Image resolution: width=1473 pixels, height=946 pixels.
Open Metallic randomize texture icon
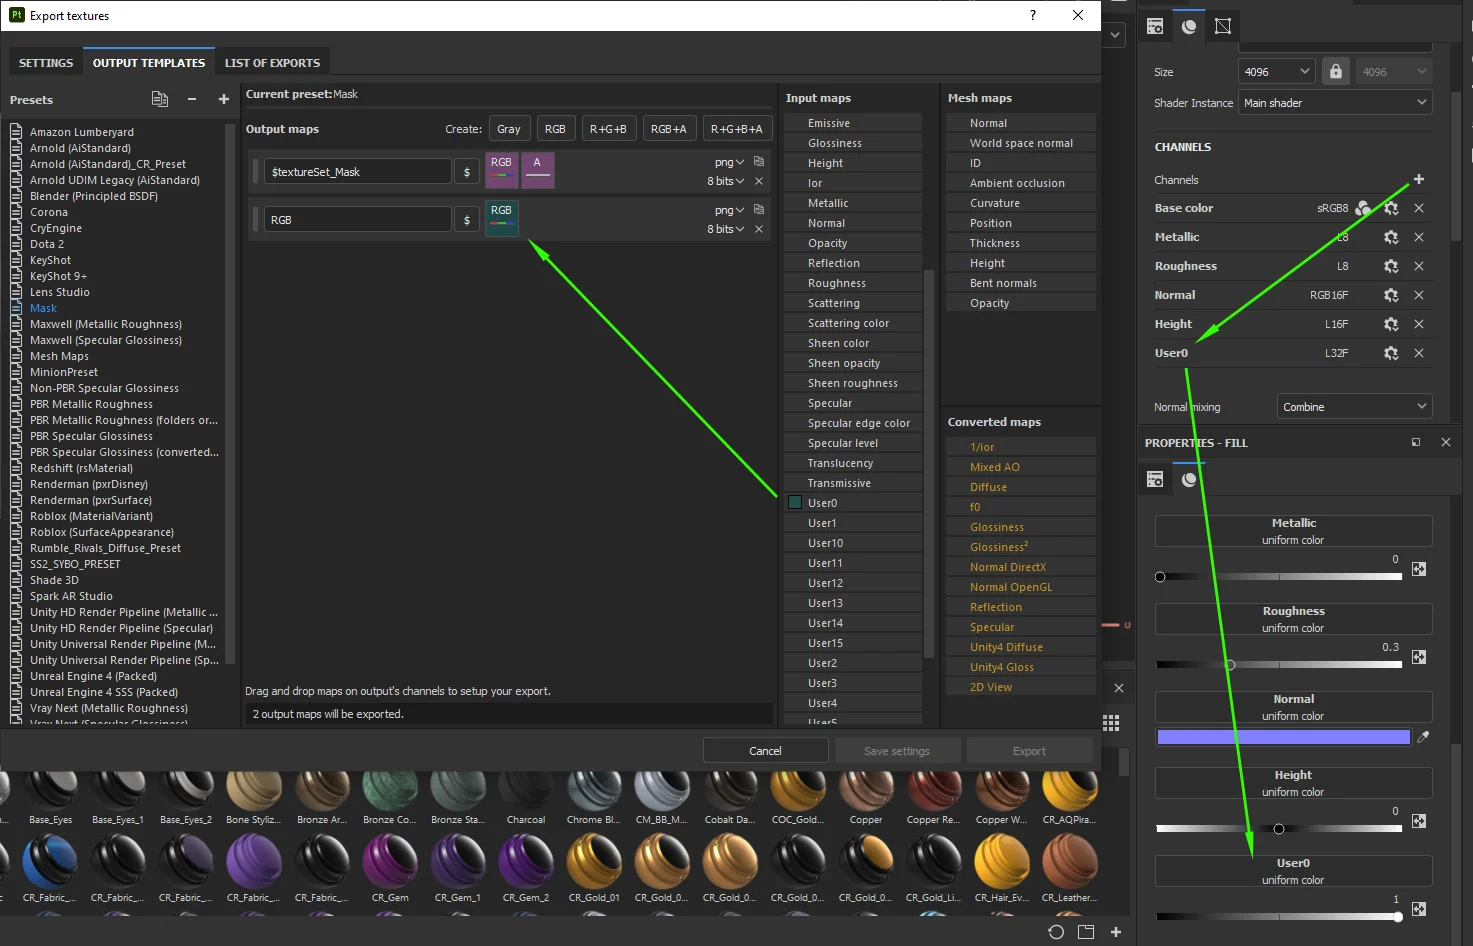(1418, 569)
